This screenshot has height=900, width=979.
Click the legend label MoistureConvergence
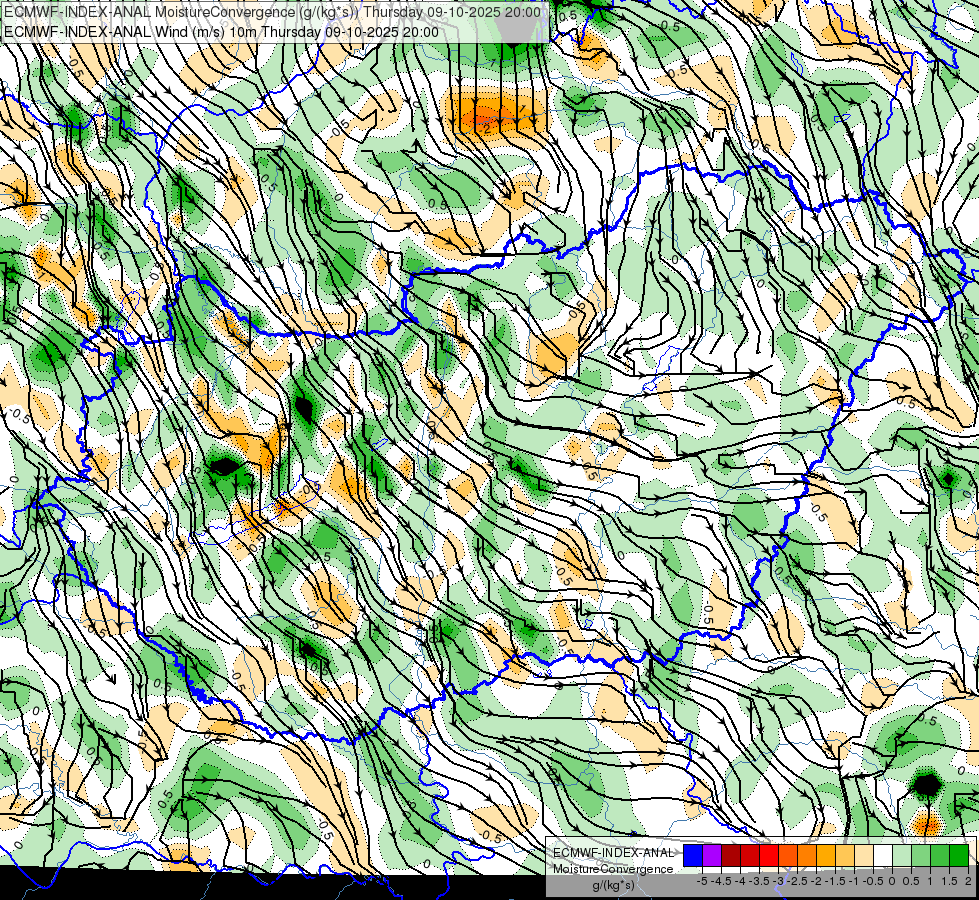(x=613, y=869)
